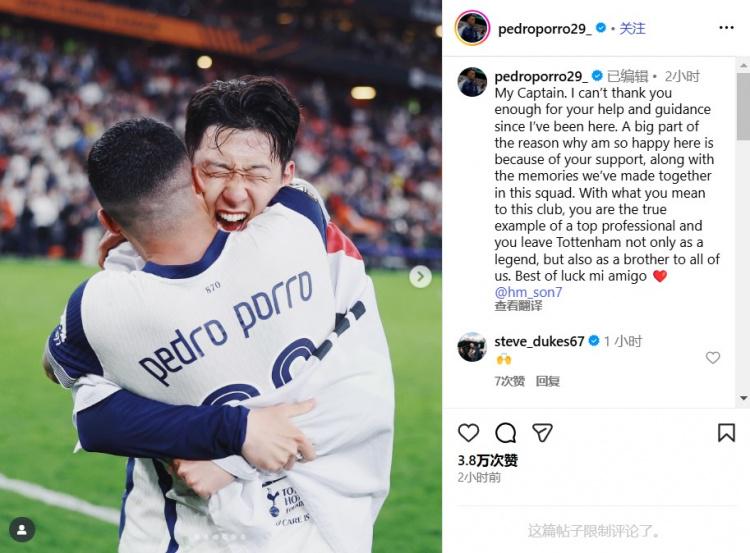Click scrollbar up arrow in comments
This screenshot has width=750, height=553.
[x=743, y=65]
